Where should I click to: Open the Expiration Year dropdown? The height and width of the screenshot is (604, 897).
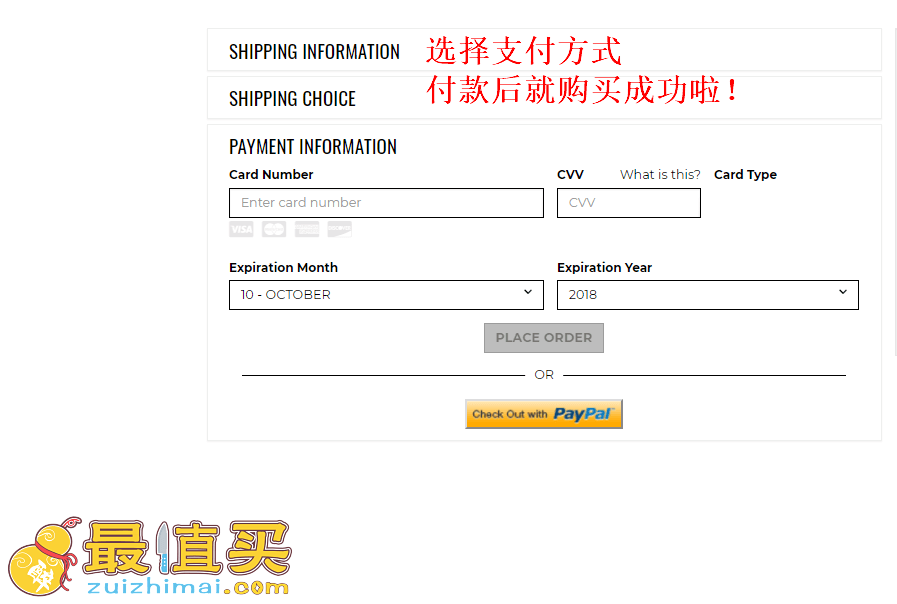click(x=708, y=295)
